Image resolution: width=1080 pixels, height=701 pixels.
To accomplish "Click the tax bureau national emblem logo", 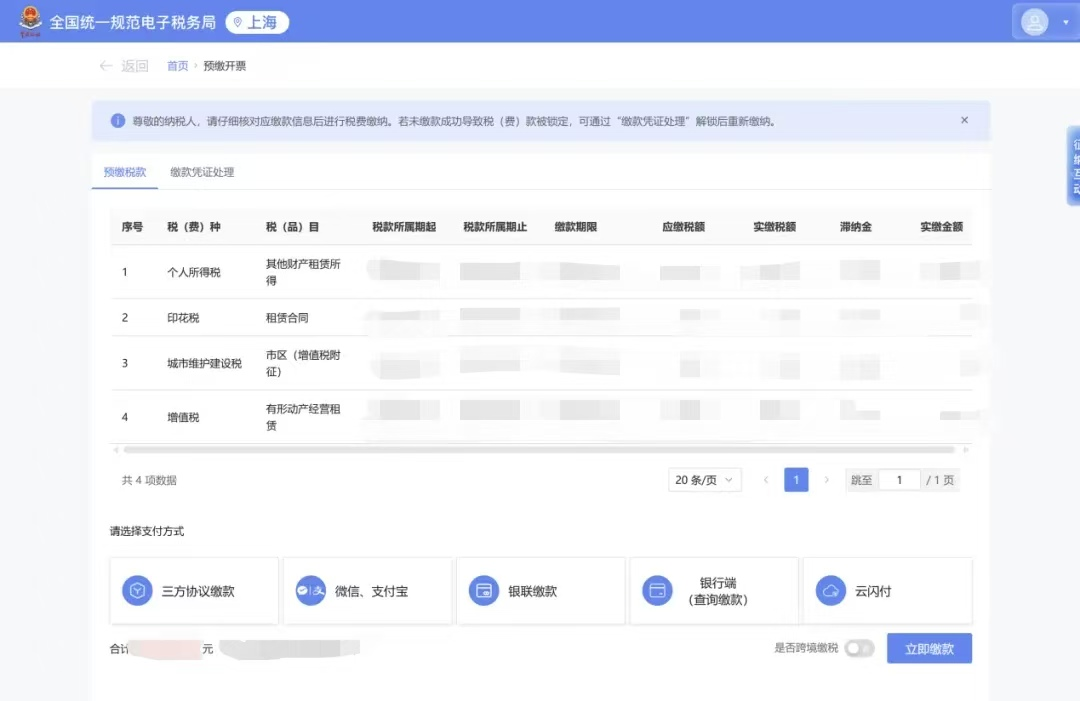I will (x=30, y=21).
